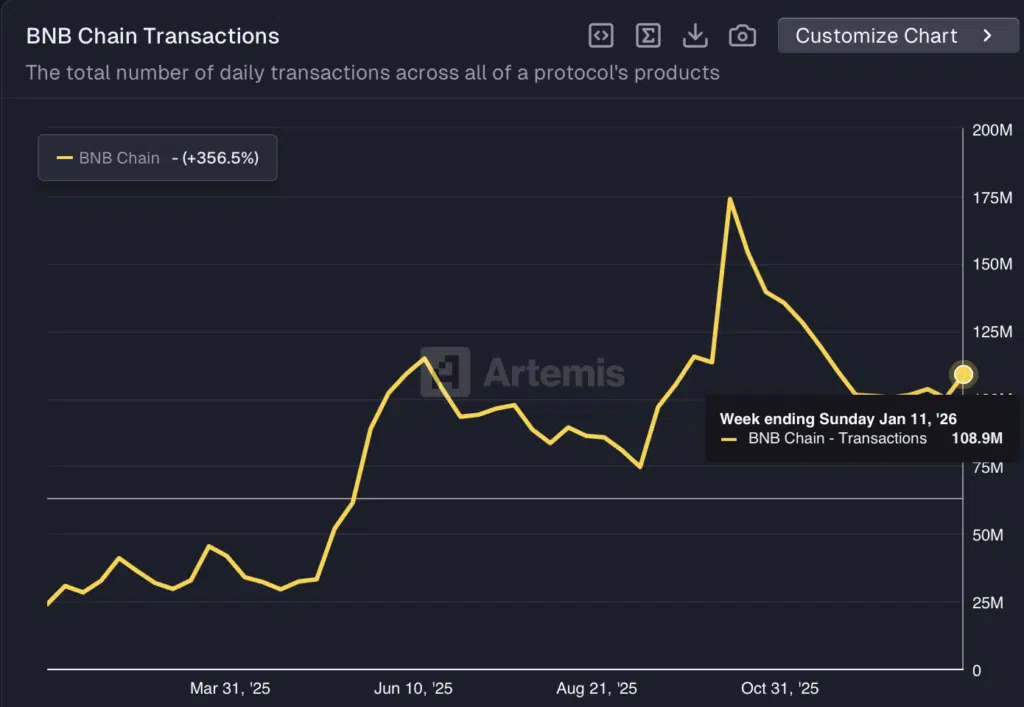1024x707 pixels.
Task: Click the Artemis watermark logo icon
Action: point(446,373)
